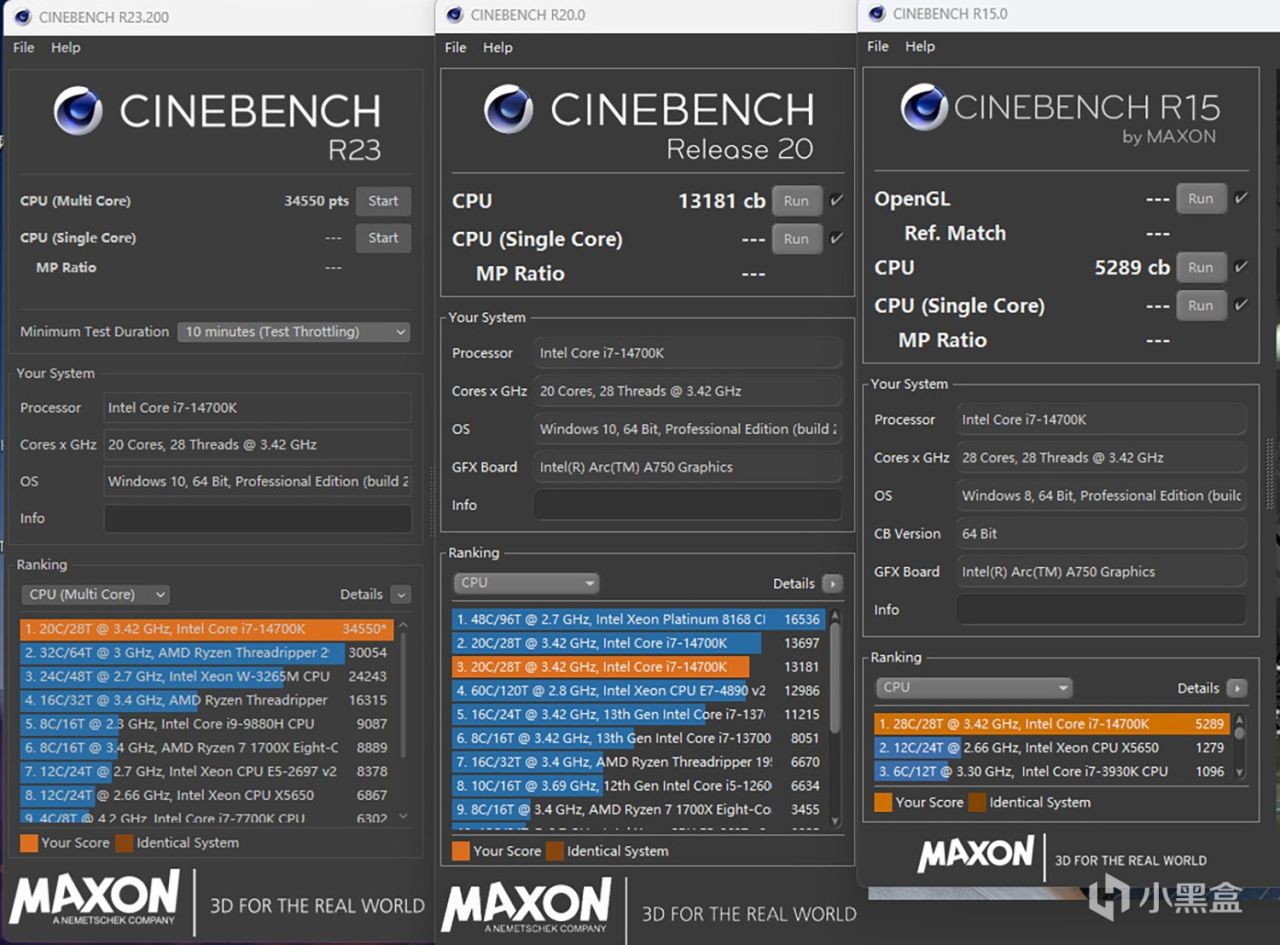The image size is (1280, 945).
Task: Select the Xeon E5-2697 v2 row in R23
Action: pos(207,771)
